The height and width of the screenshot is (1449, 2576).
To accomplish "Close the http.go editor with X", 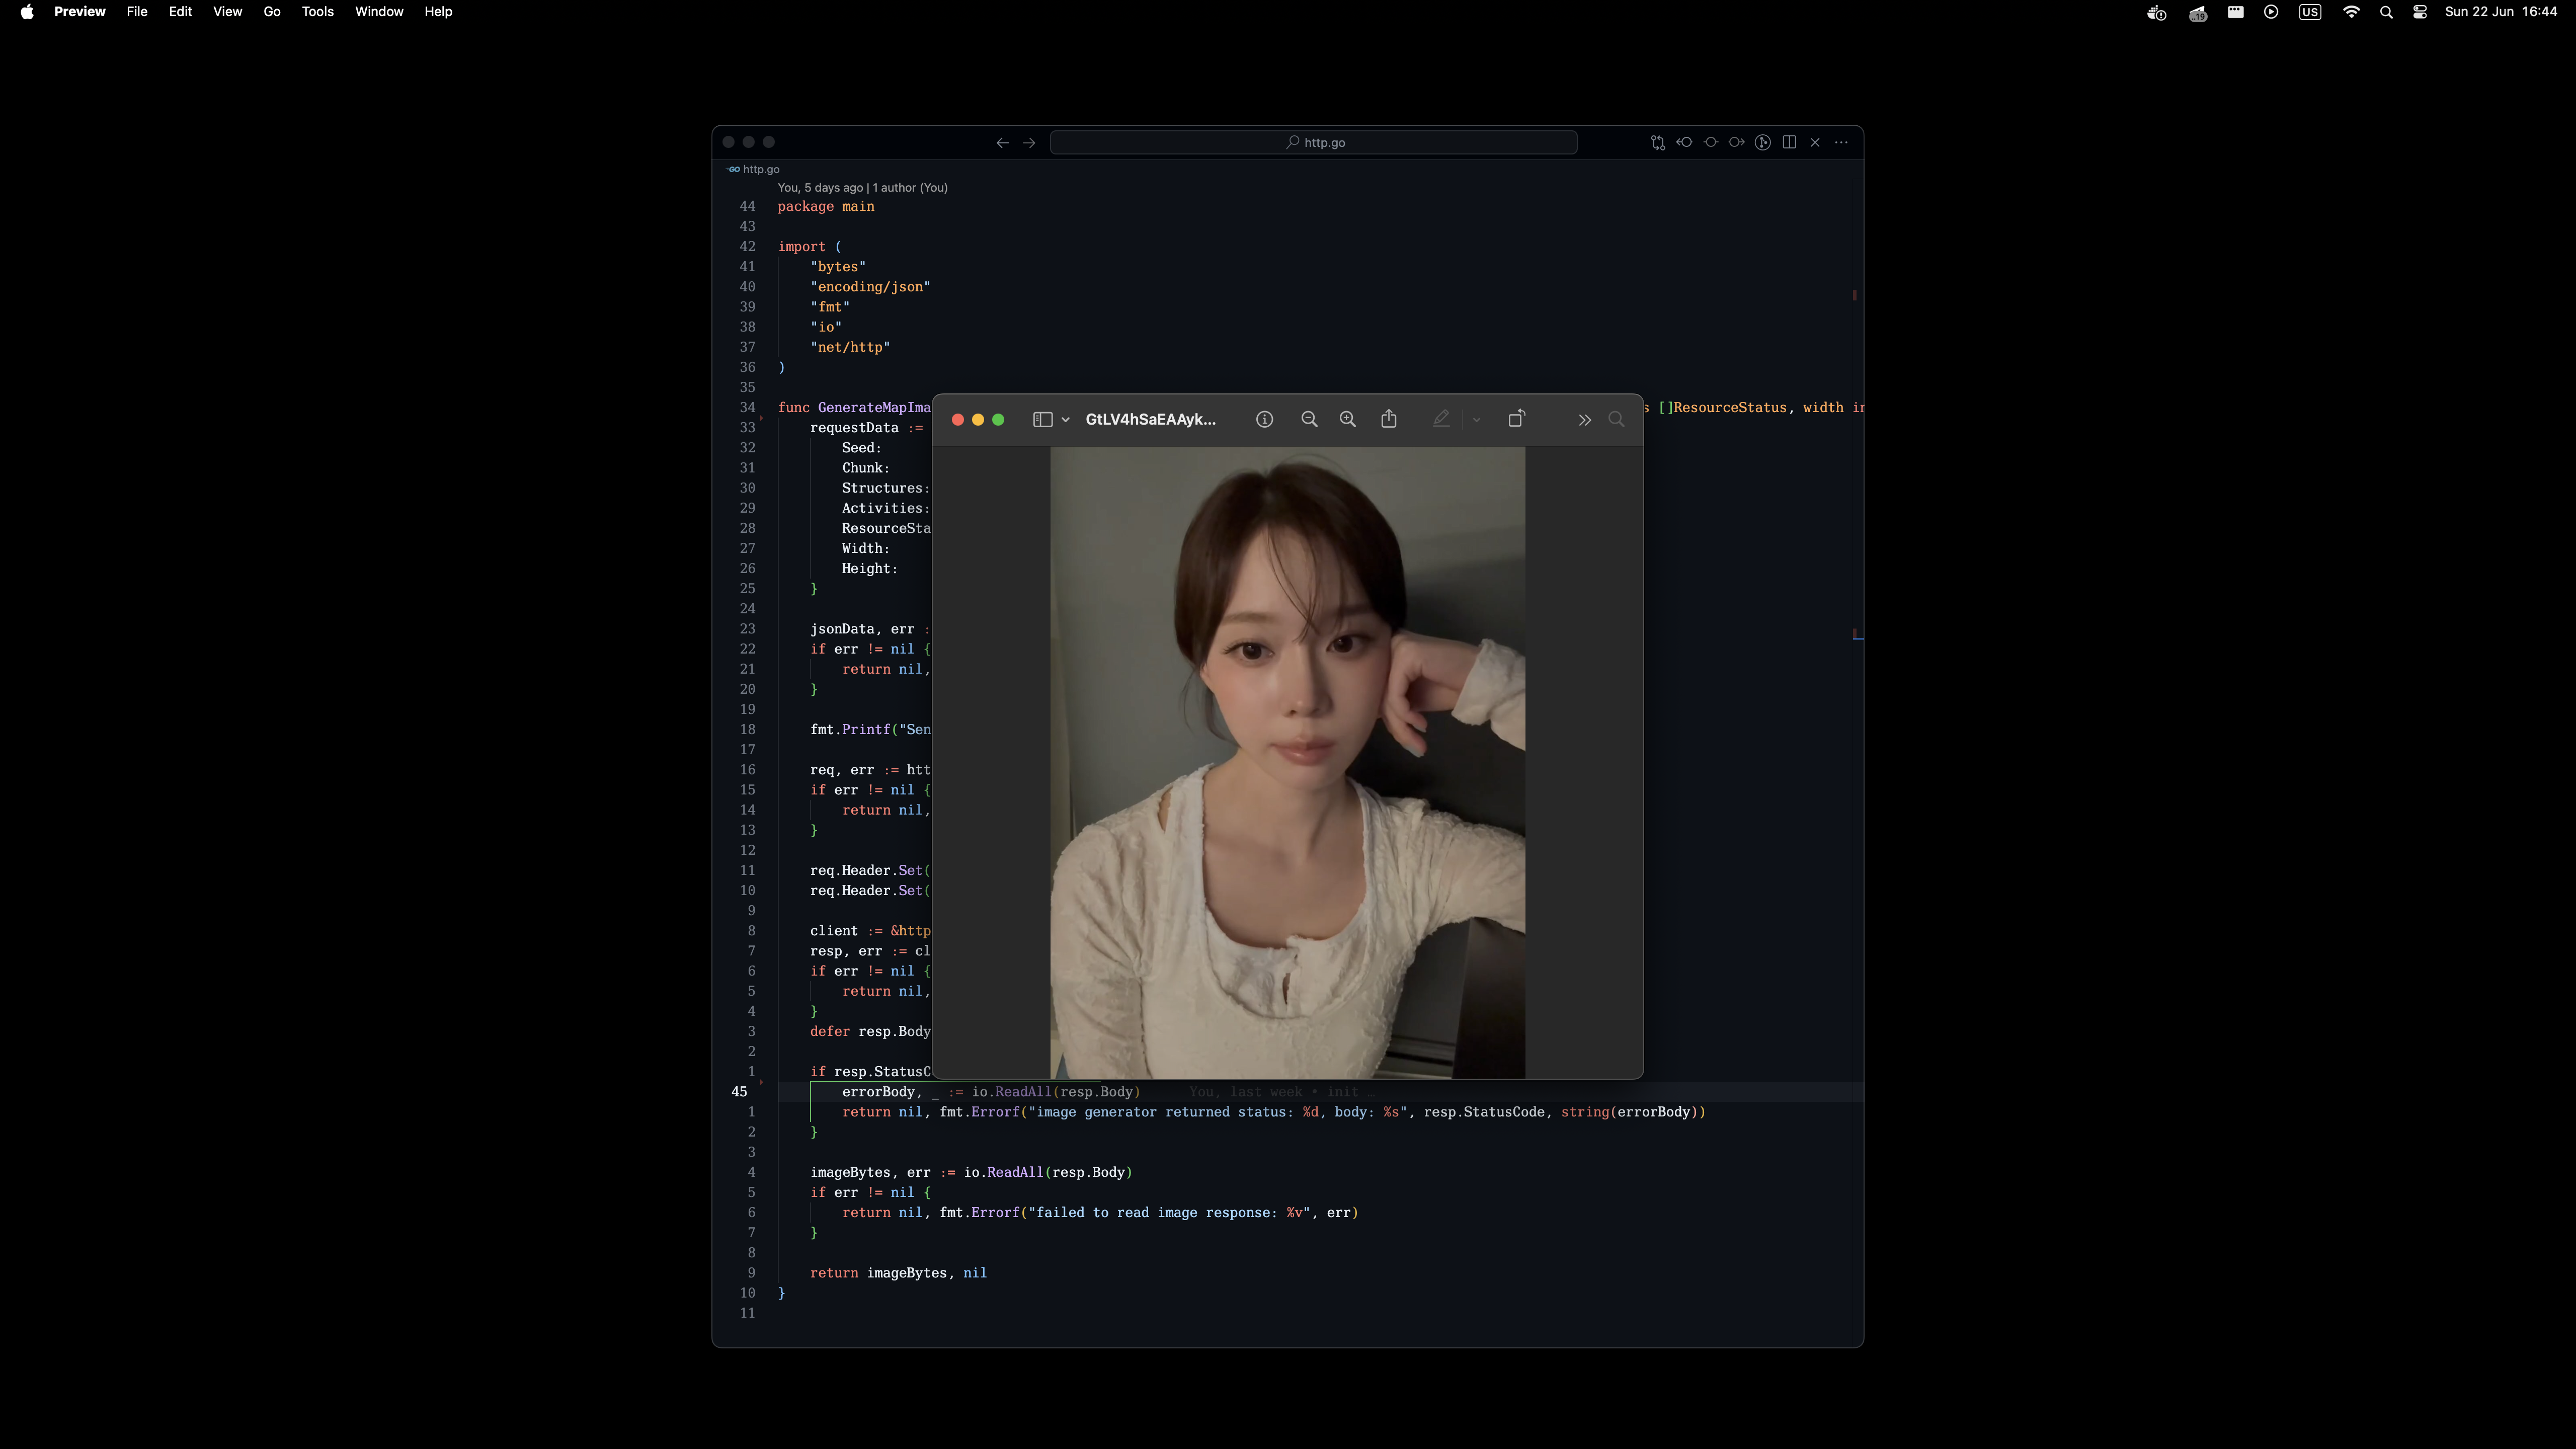I will tap(1815, 143).
